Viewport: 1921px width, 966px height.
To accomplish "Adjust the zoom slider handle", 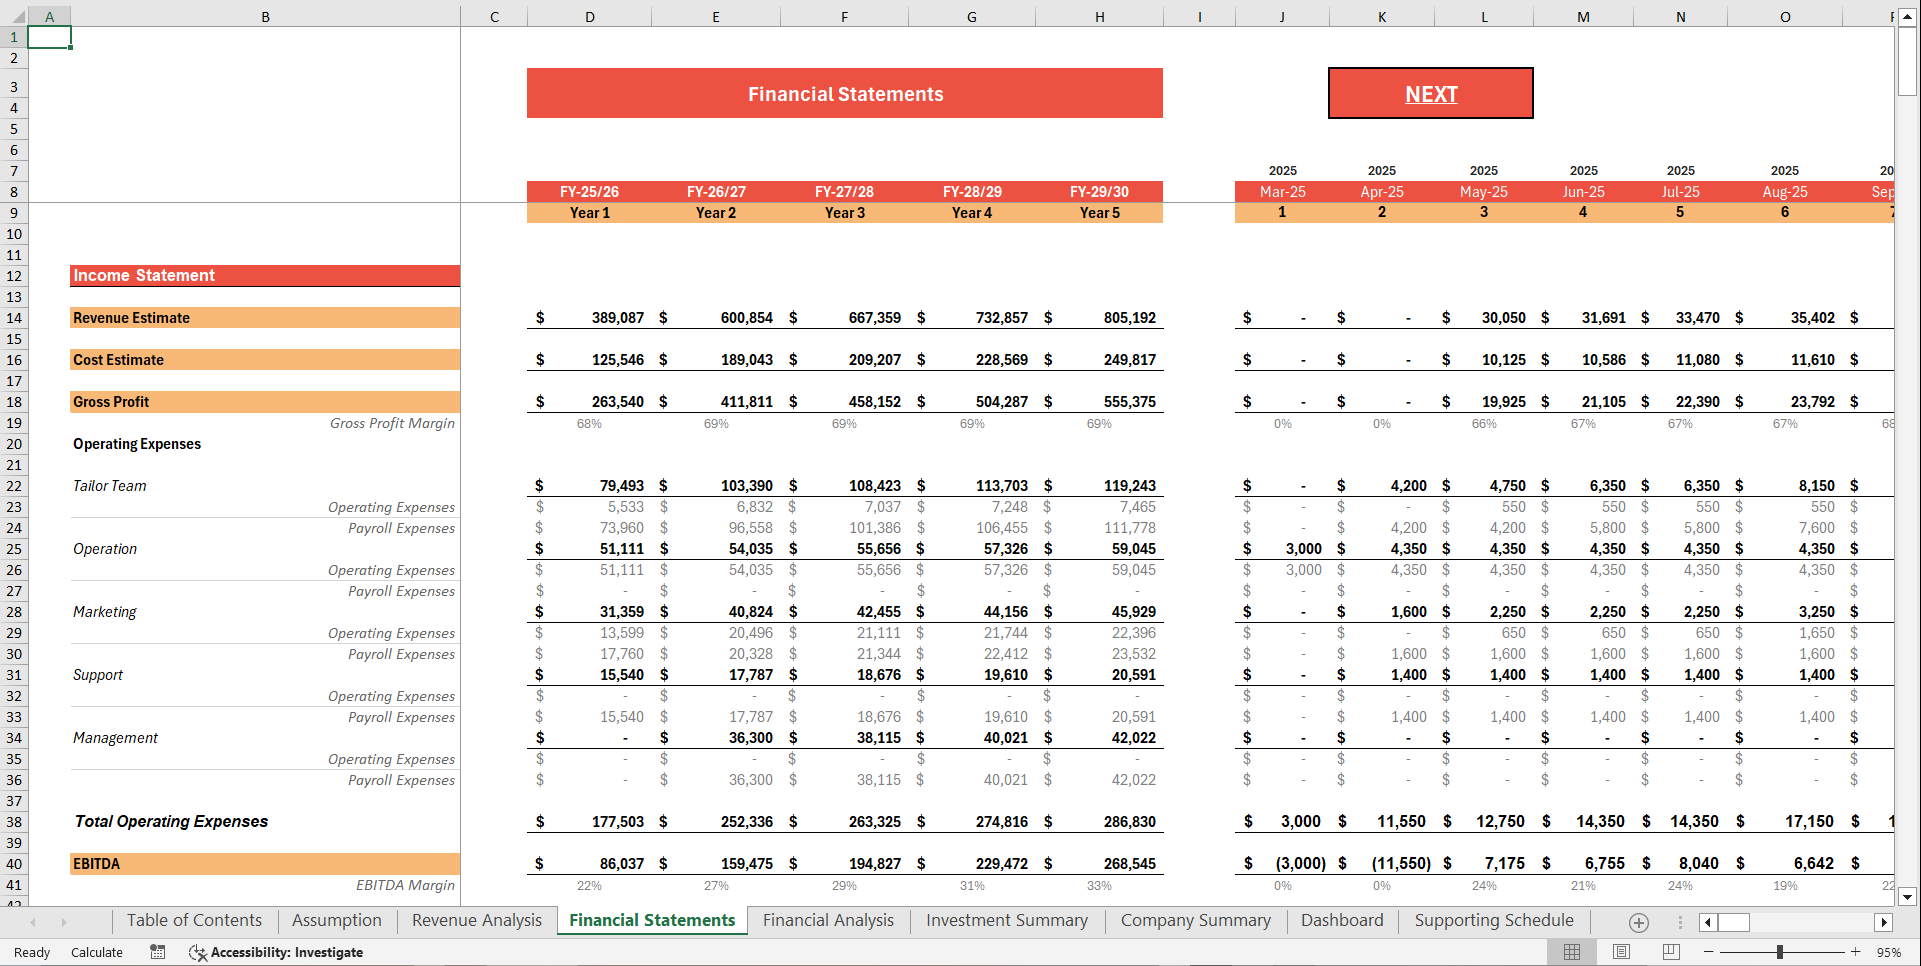I will (1781, 952).
